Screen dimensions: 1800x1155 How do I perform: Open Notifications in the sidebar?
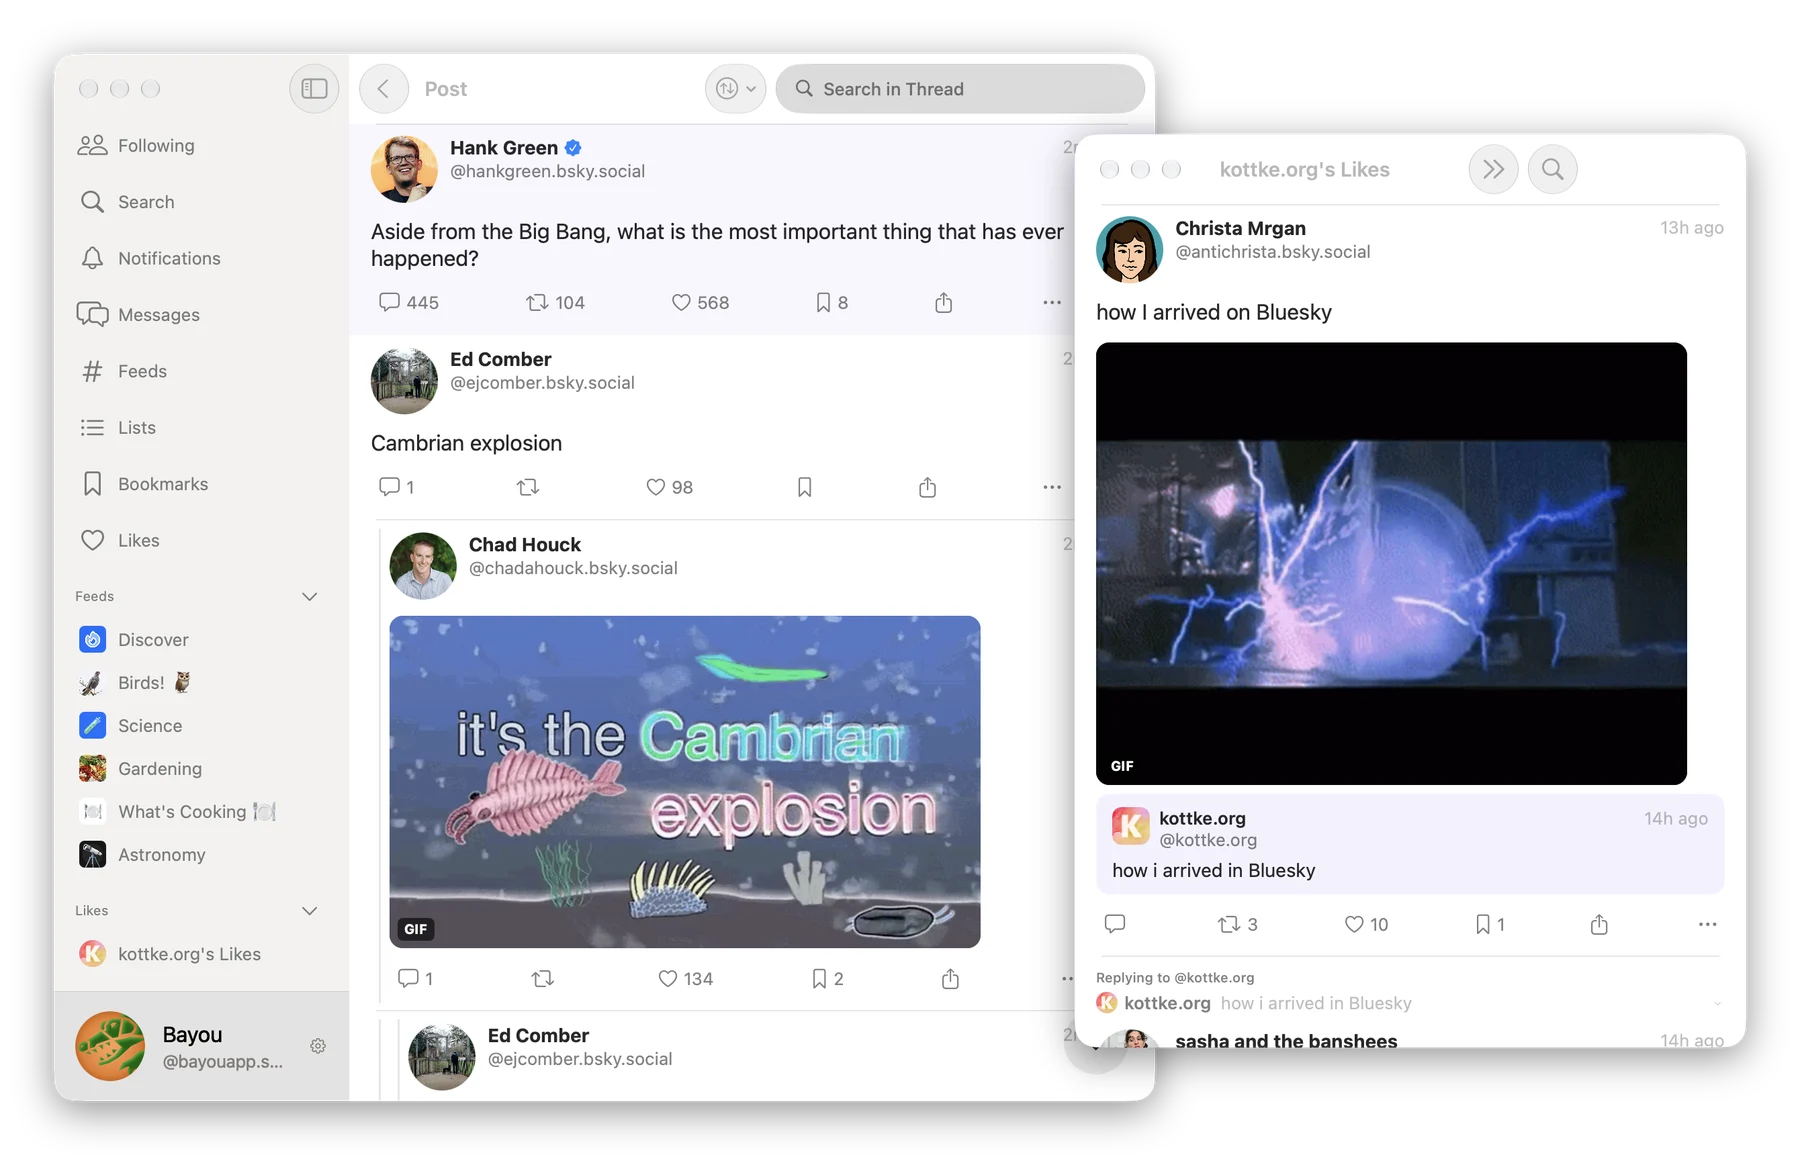coord(150,258)
